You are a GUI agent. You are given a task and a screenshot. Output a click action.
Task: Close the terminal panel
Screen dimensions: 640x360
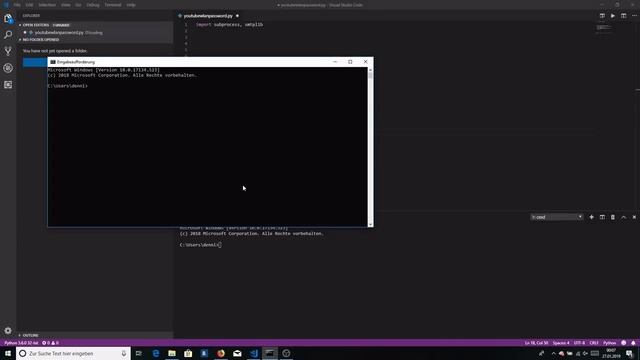[x=634, y=217]
